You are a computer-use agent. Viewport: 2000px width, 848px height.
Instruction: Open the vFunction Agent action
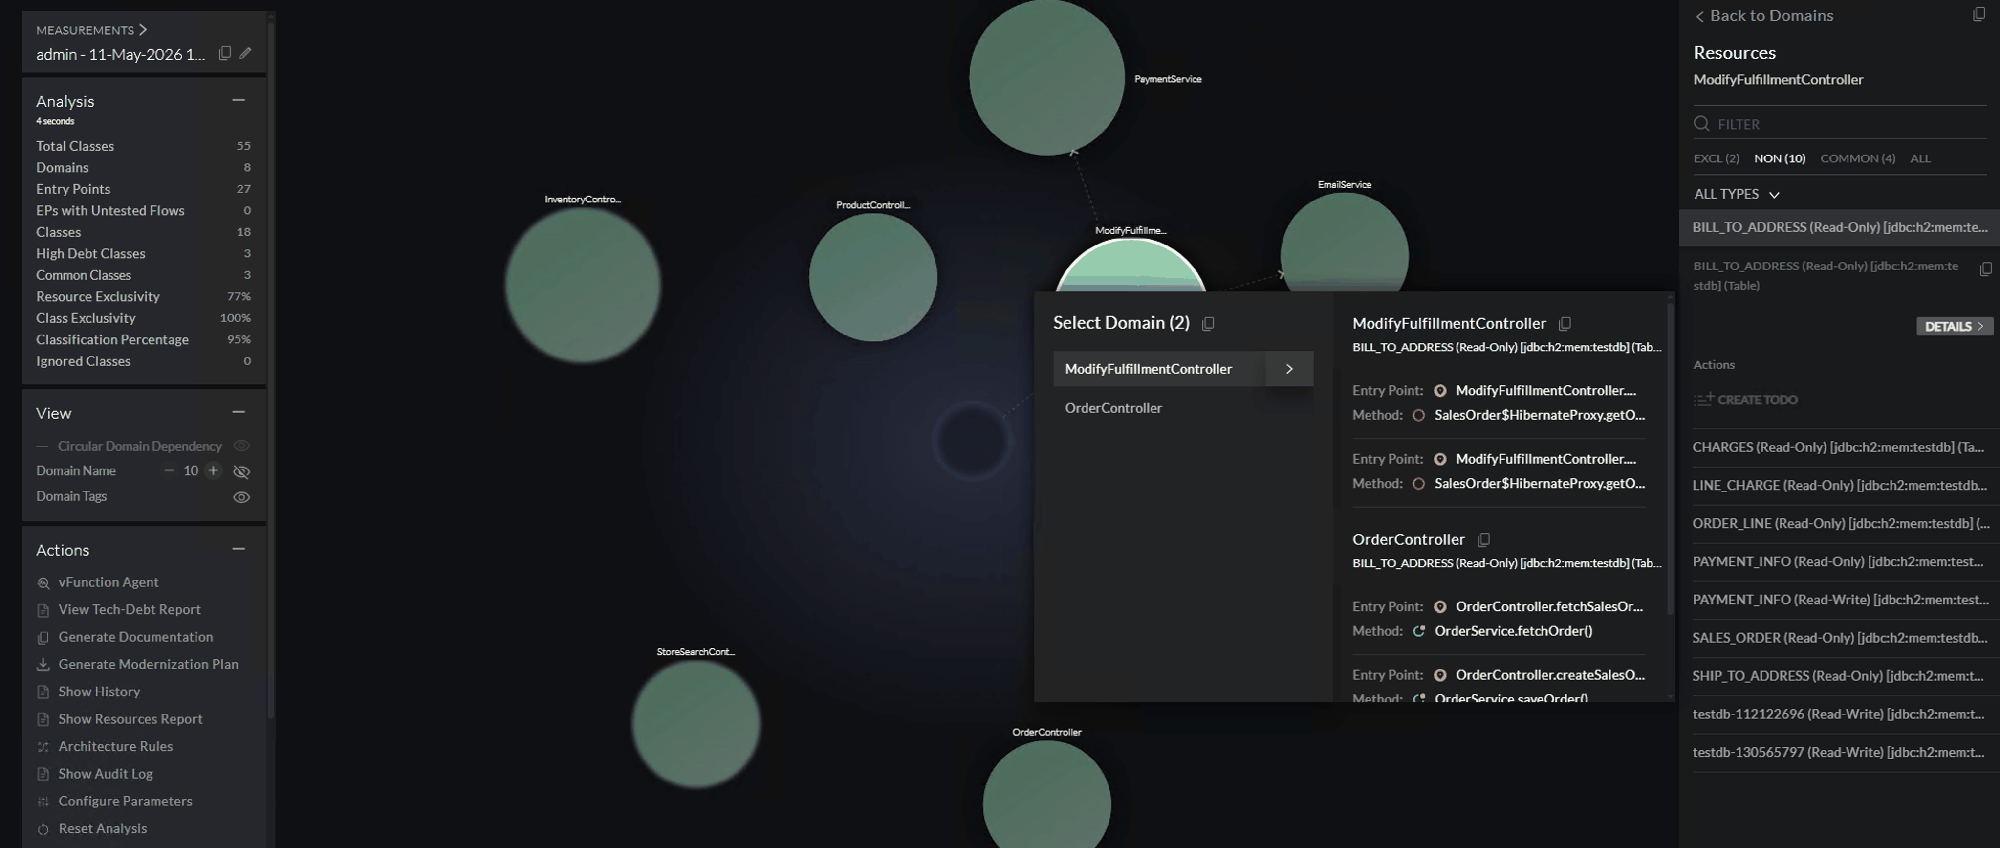[x=108, y=582]
